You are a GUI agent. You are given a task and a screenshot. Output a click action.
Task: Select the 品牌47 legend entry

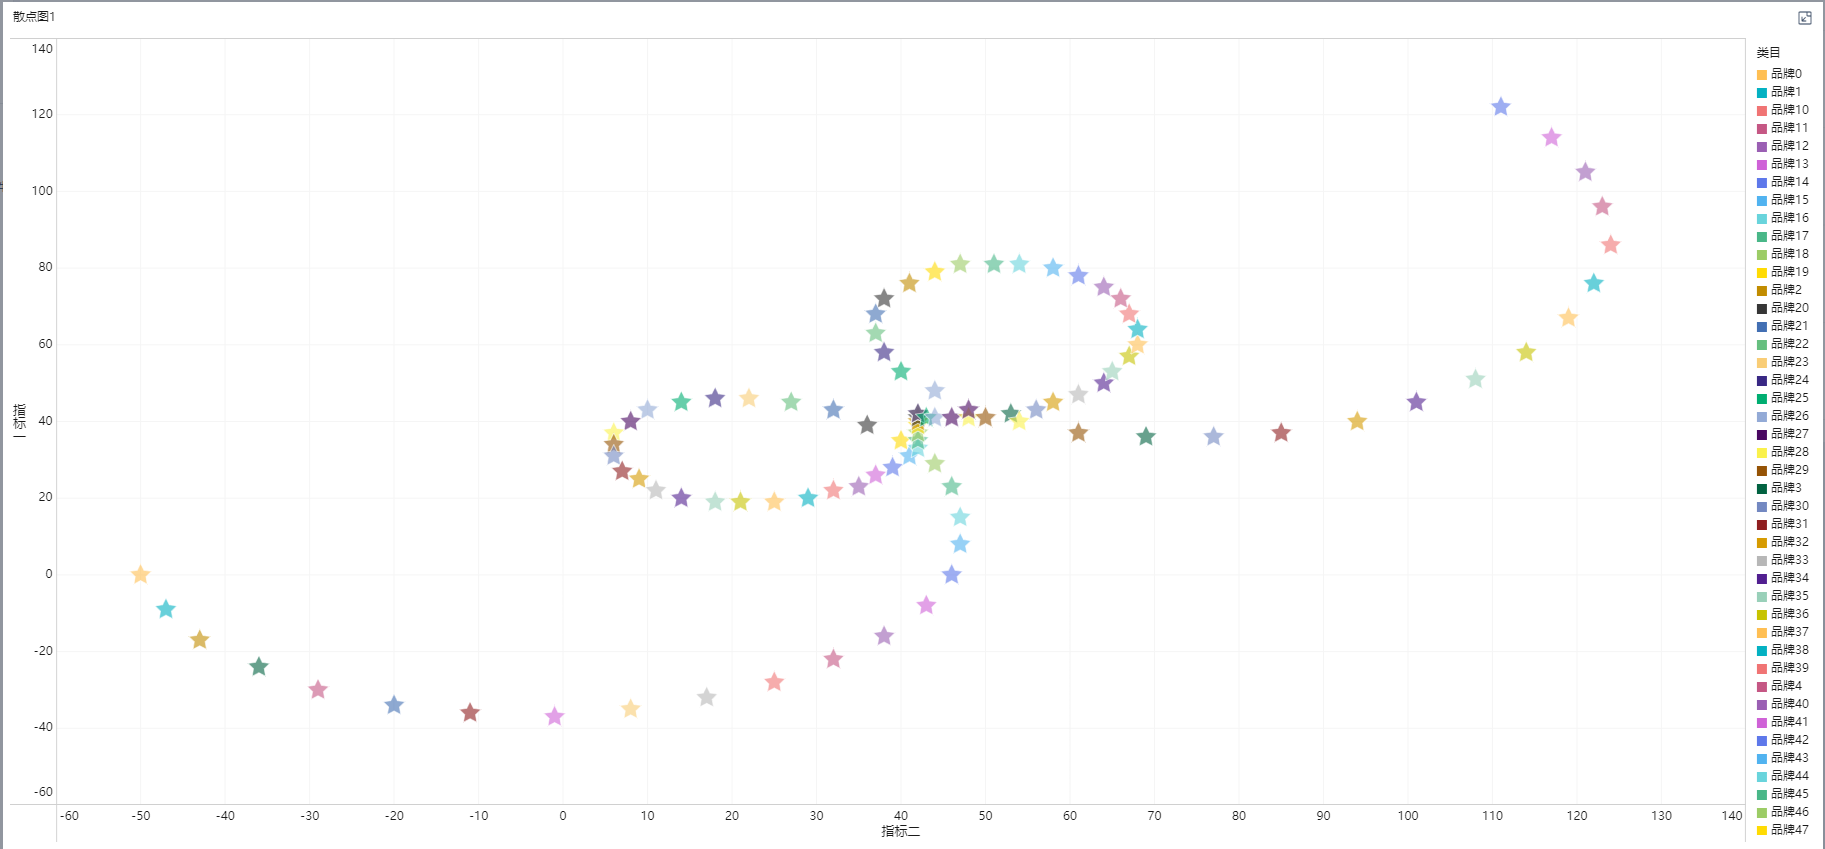(x=1783, y=830)
